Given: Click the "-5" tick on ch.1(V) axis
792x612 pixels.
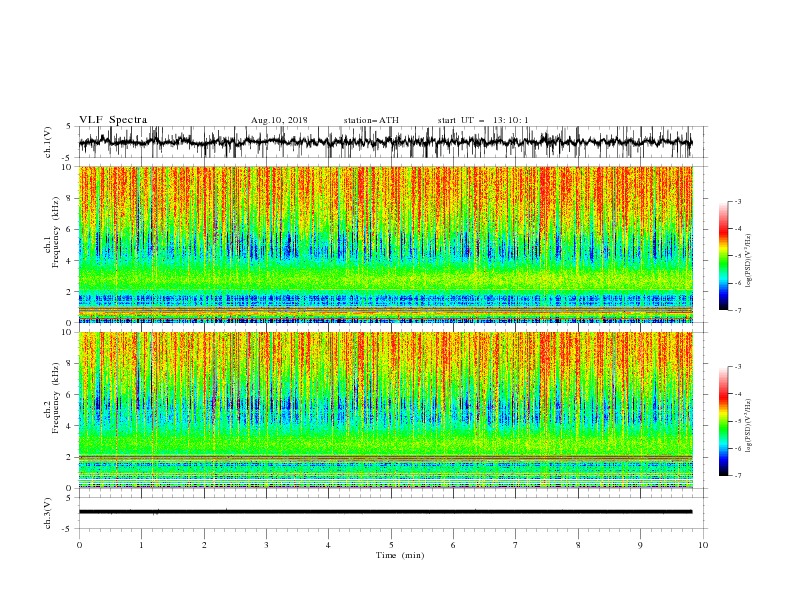Looking at the screenshot, I should (x=68, y=158).
